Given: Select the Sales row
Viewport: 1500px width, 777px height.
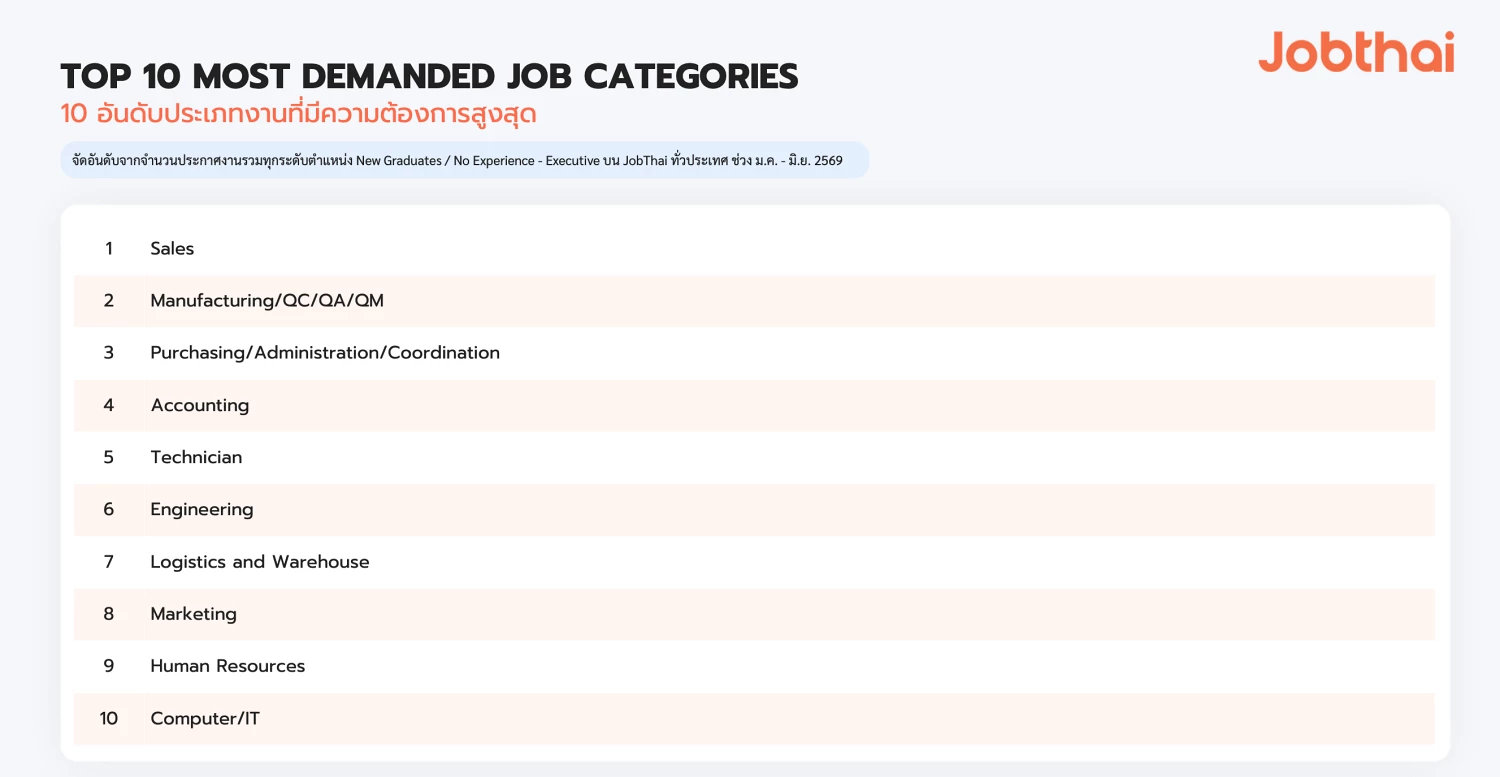Looking at the screenshot, I should click(x=754, y=248).
